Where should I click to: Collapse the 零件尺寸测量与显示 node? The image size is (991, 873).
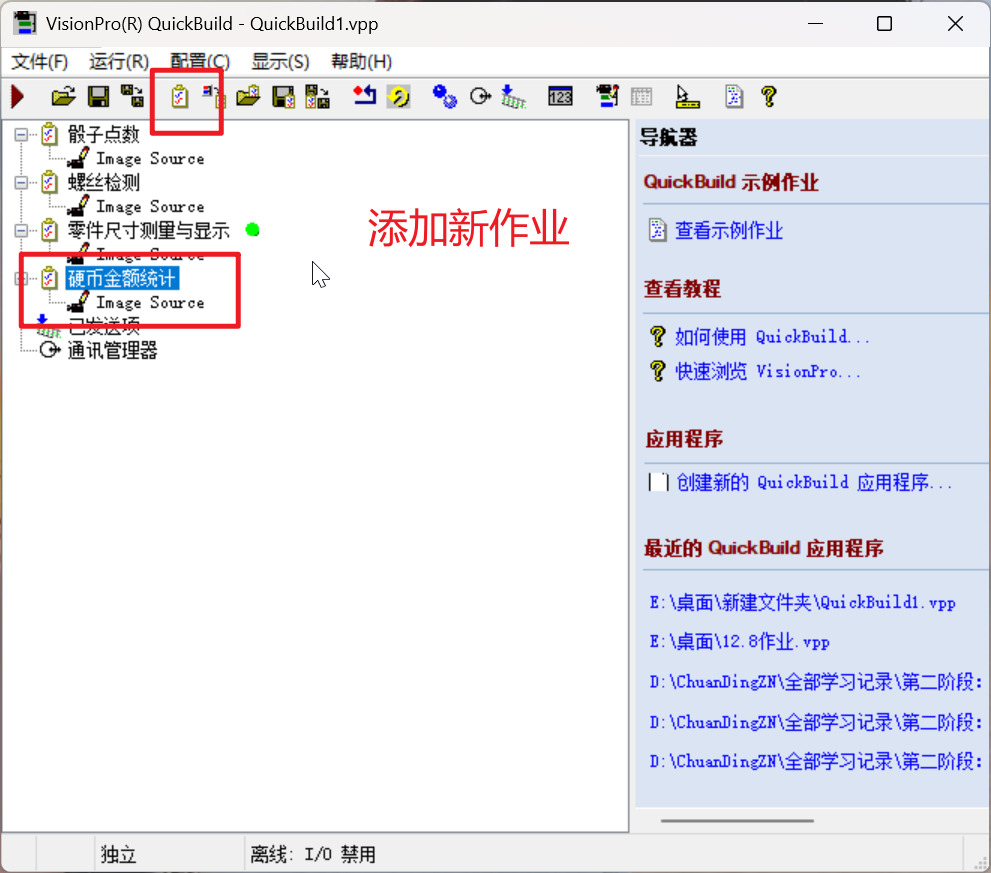(21, 231)
